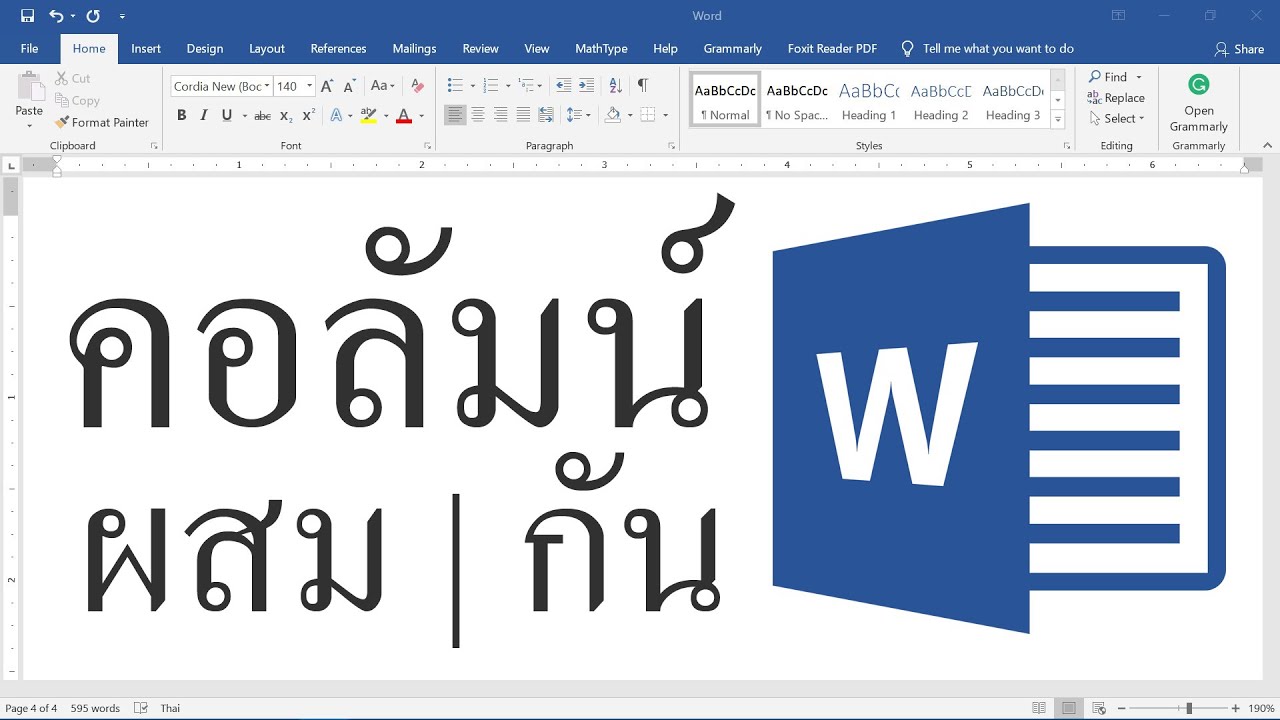Collapse the ribbon with chevron
The height and width of the screenshot is (720, 1280).
pos(1268,146)
